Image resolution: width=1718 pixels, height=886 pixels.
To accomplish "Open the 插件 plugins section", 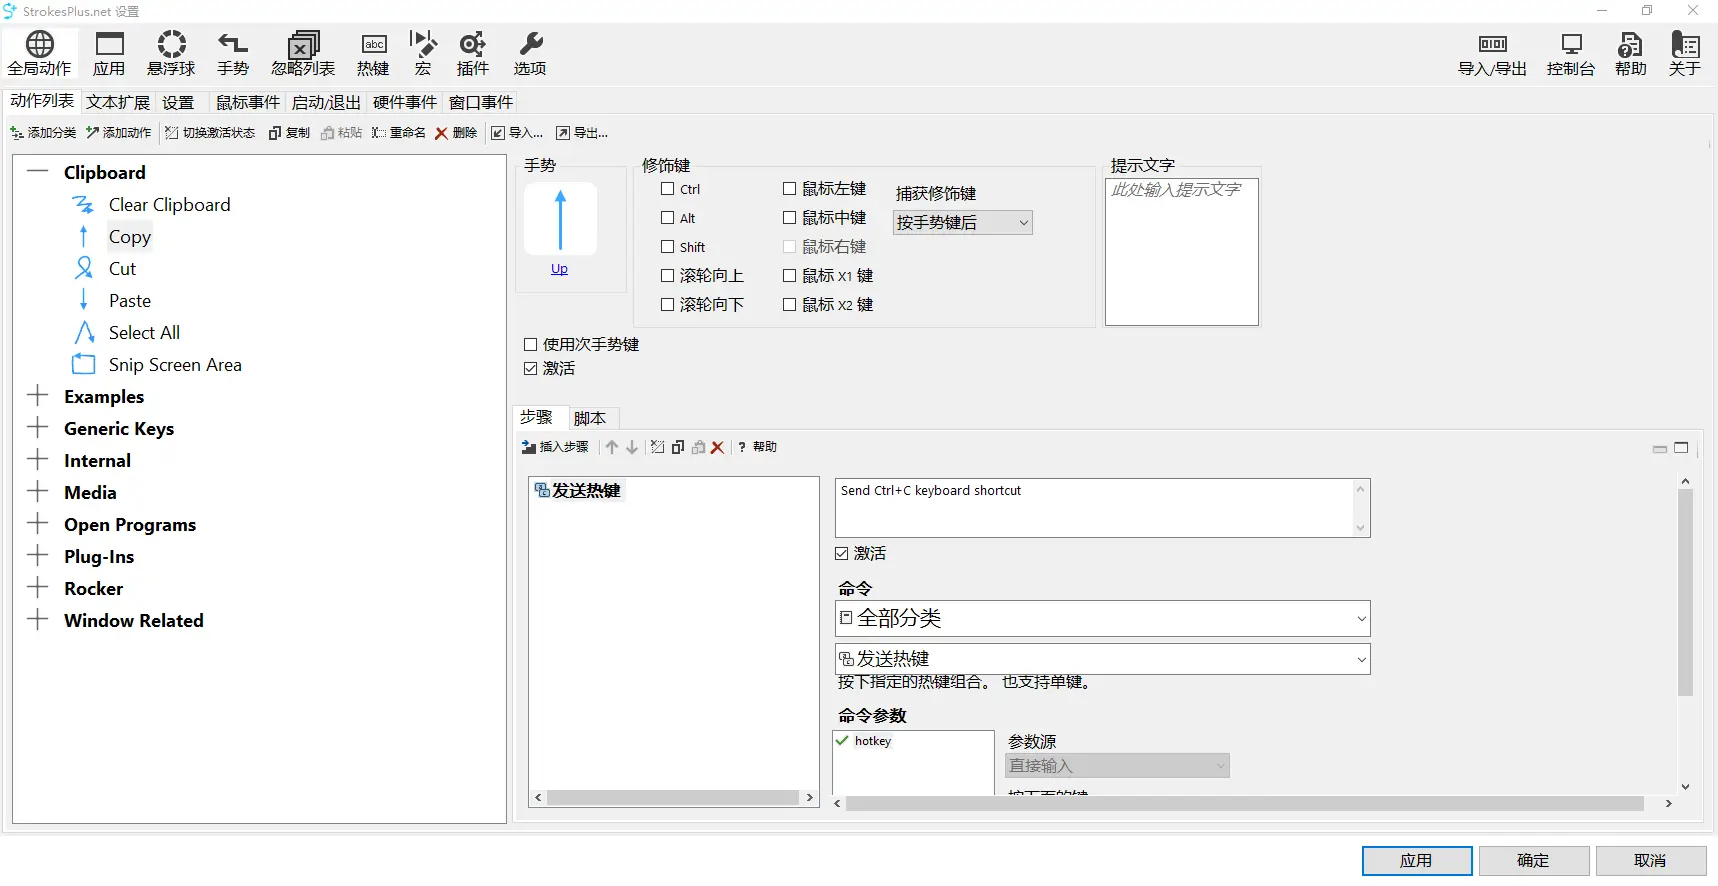I will [472, 53].
